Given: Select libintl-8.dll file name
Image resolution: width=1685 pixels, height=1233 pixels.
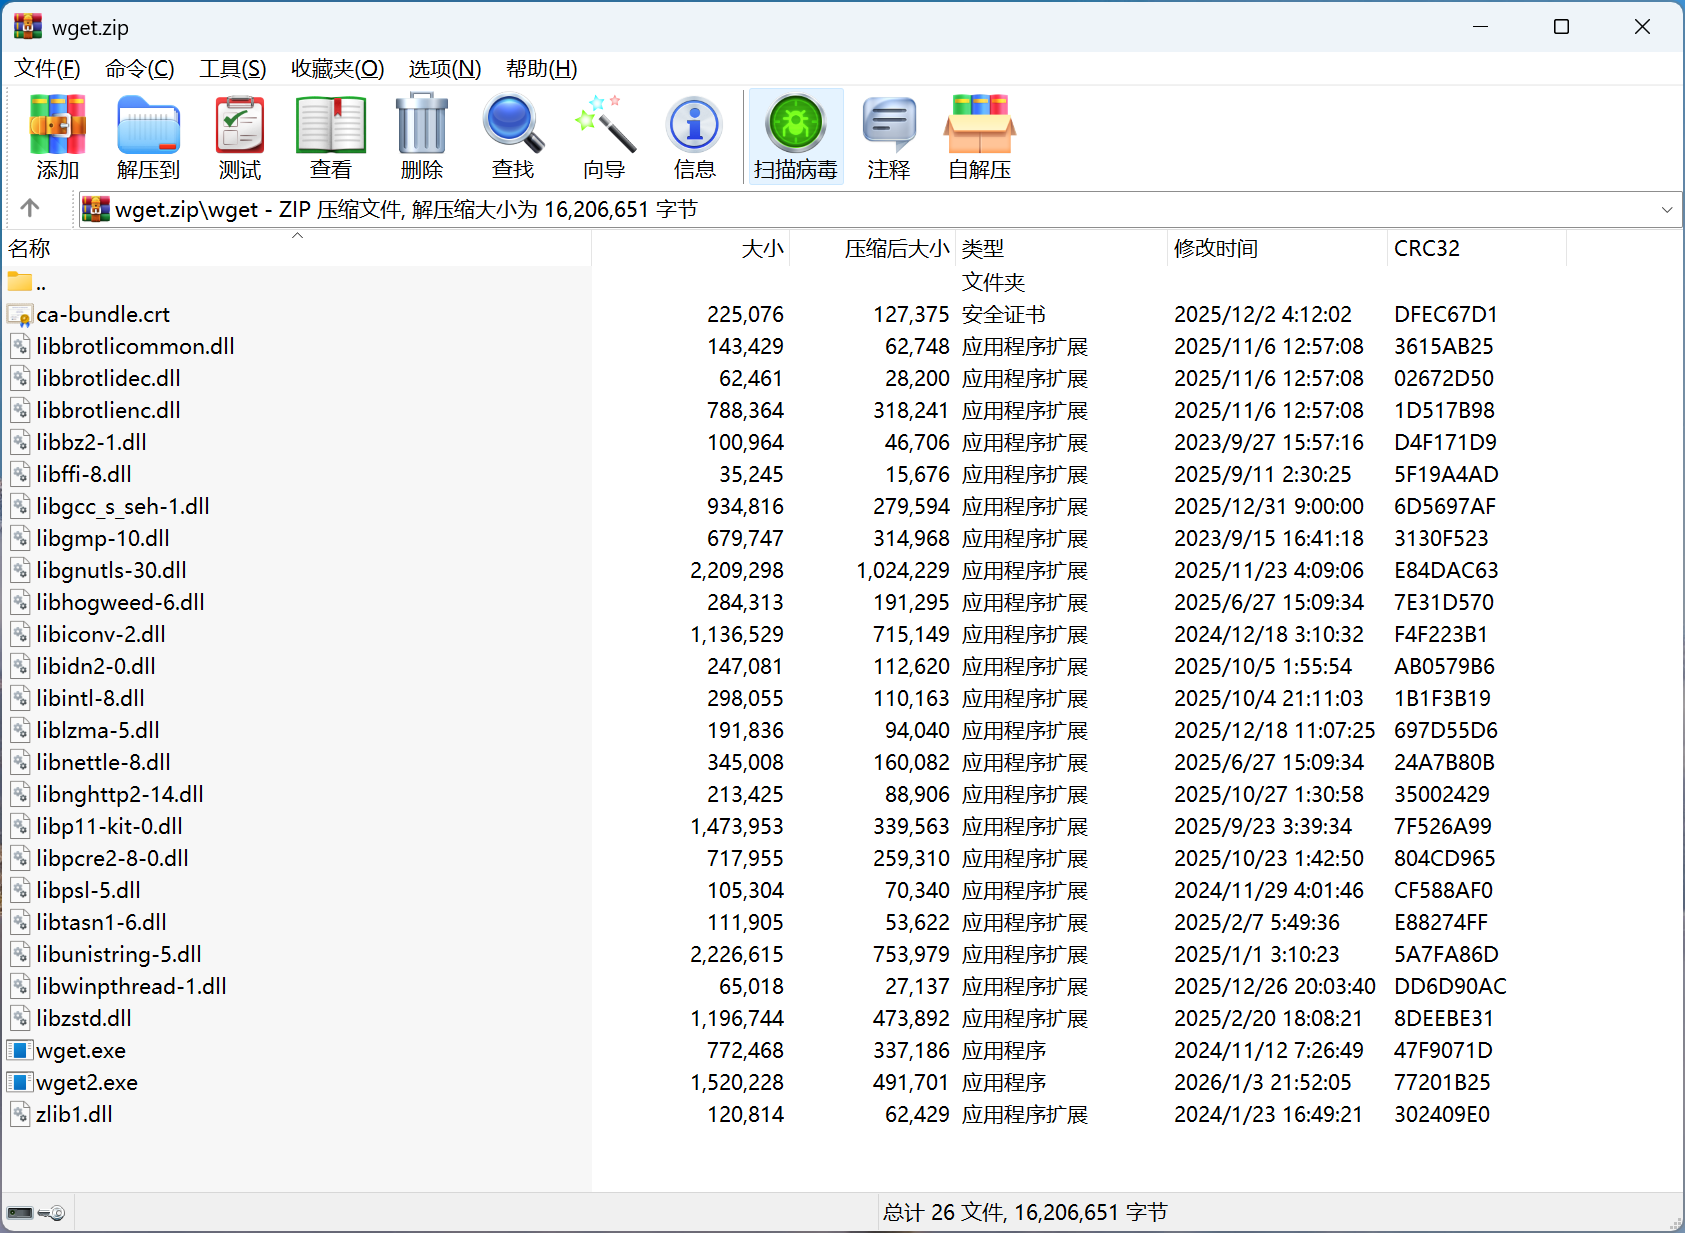Looking at the screenshot, I should pyautogui.click(x=90, y=698).
